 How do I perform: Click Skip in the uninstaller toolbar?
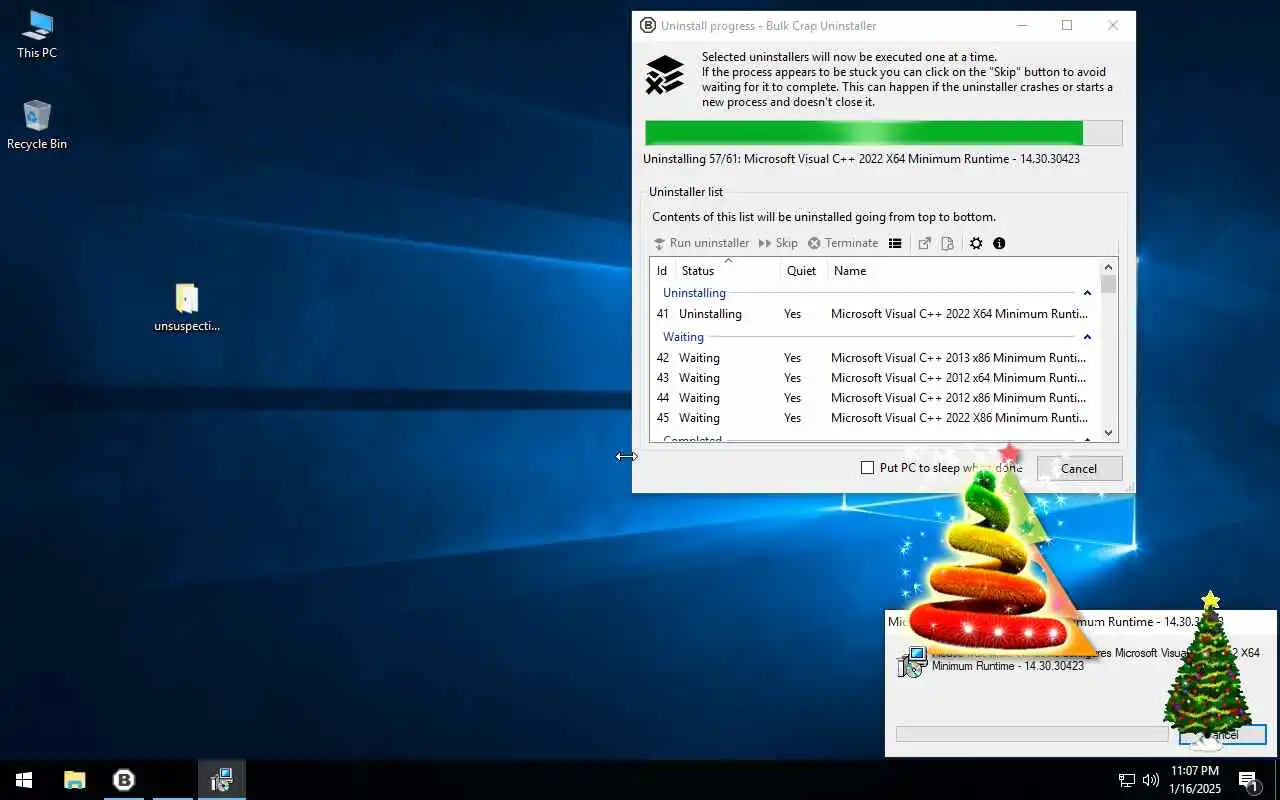778,243
